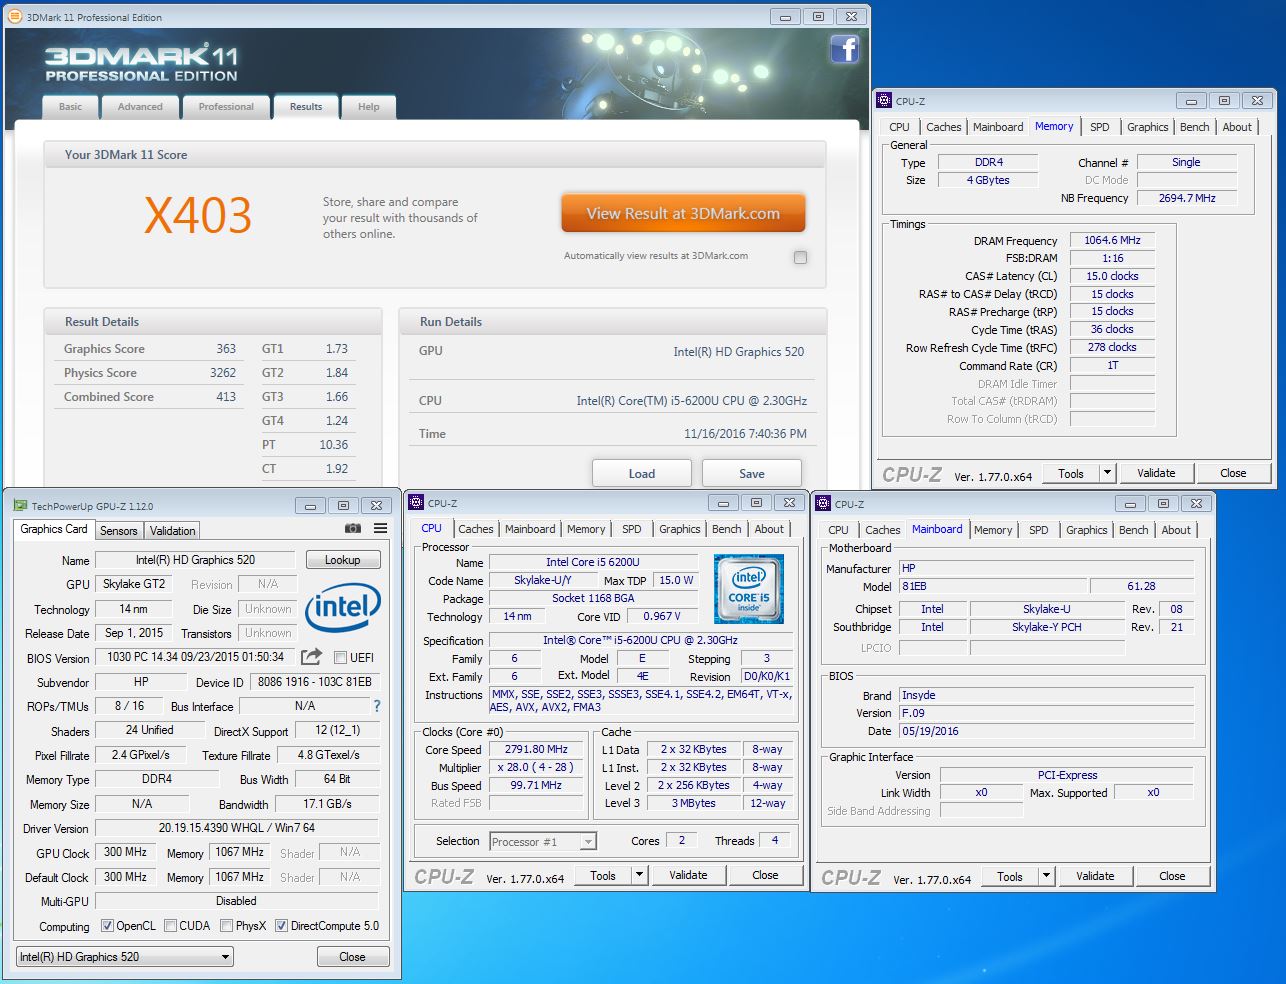Screen dimensions: 1286x984
Task: Click the X403 score text
Action: 198,215
